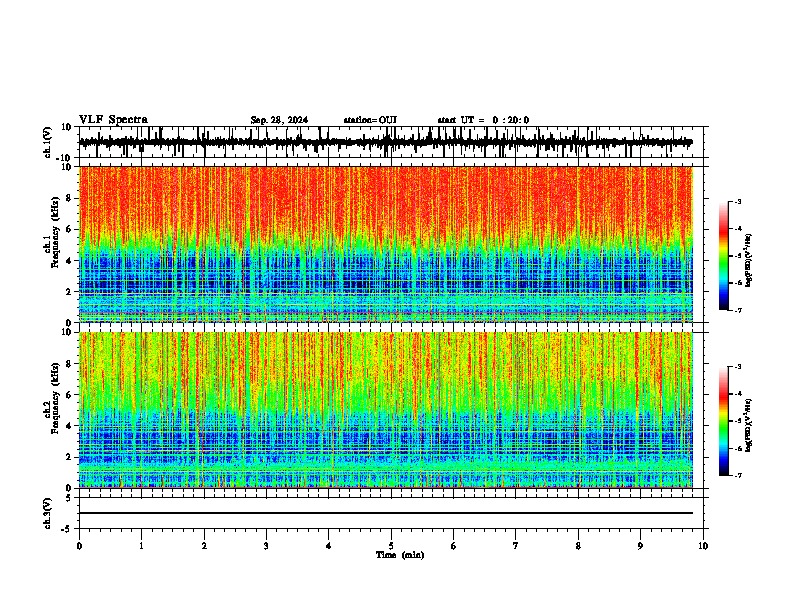Click the "ch.3(V)" axis label
Image resolution: width=792 pixels, height=612 pixels.
[48, 514]
